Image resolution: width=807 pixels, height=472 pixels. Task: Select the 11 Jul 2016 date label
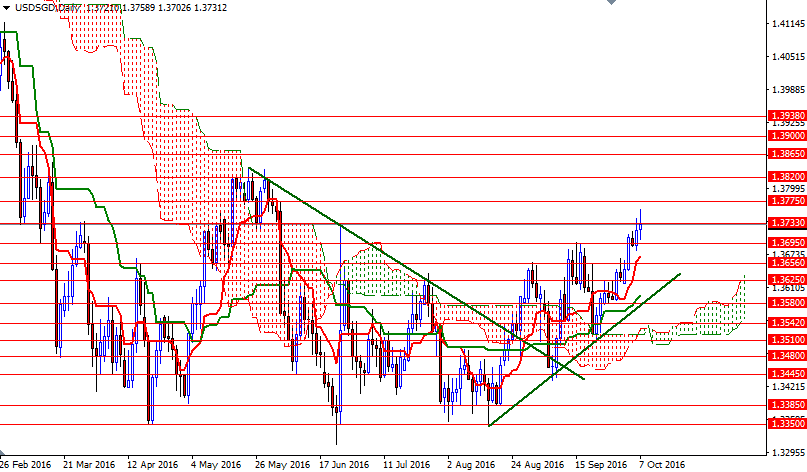pyautogui.click(x=407, y=465)
